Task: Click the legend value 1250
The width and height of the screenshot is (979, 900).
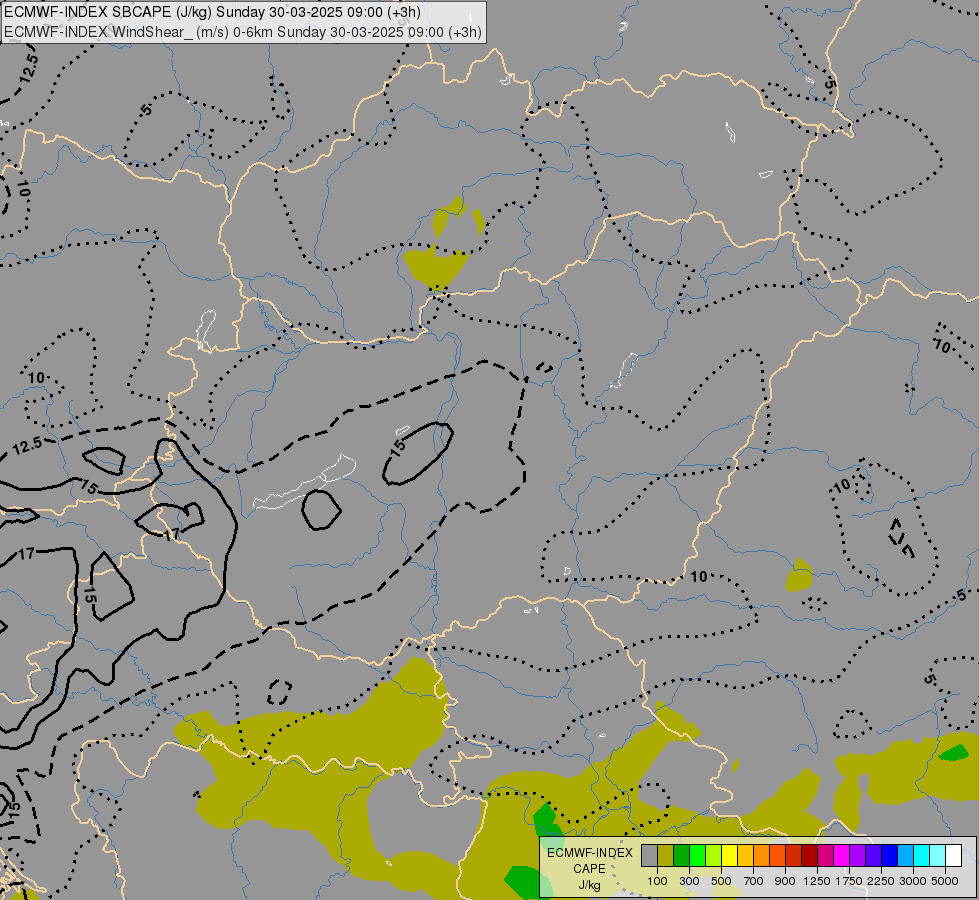Action: (817, 881)
